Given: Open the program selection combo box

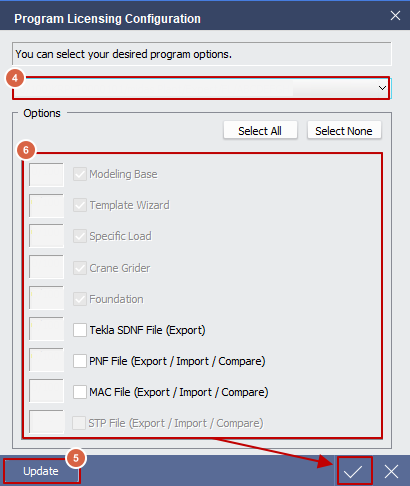Looking at the screenshot, I should (201, 88).
